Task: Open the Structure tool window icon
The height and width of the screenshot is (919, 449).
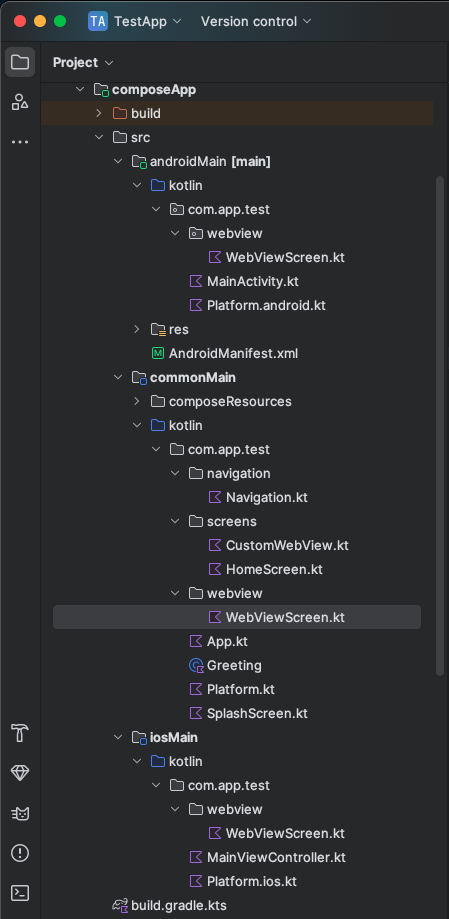Action: tap(20, 102)
